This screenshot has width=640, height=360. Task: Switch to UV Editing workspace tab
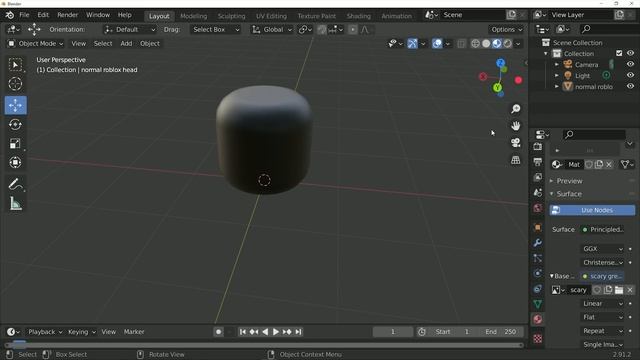click(x=271, y=16)
